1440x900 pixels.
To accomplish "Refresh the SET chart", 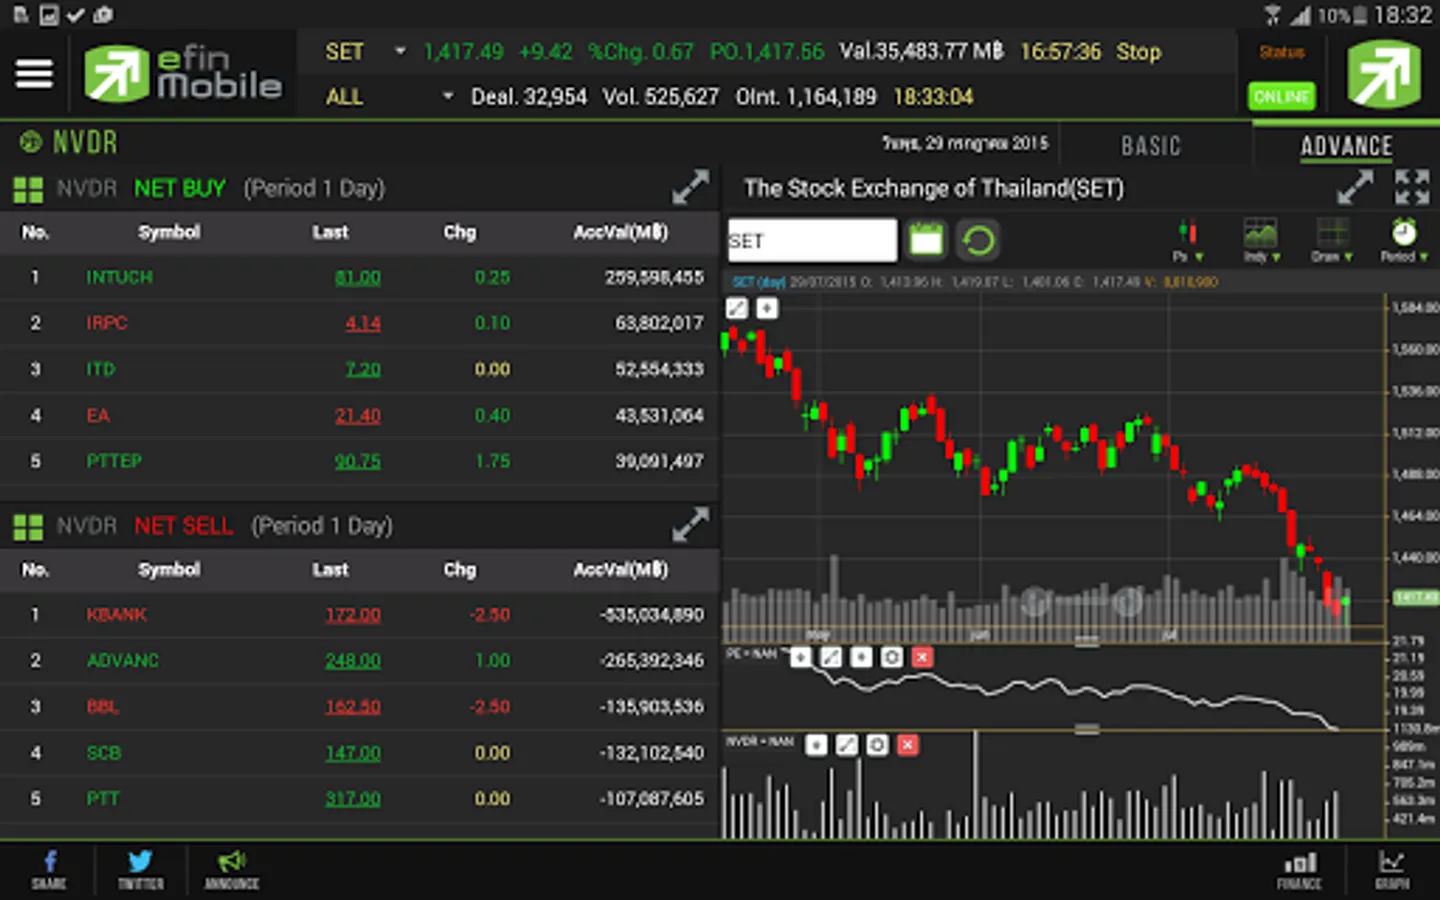I will pos(978,240).
